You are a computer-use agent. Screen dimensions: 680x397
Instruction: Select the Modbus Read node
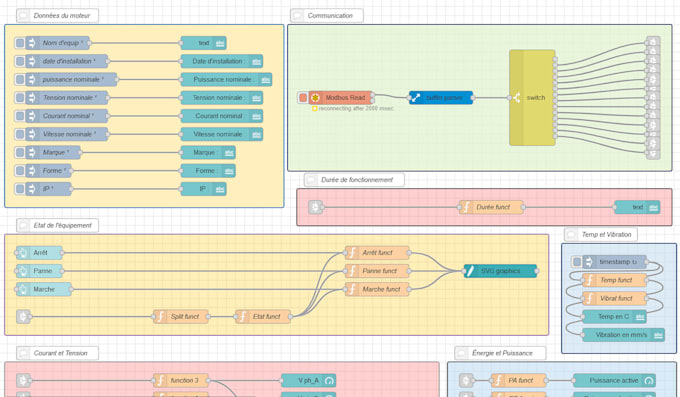pyautogui.click(x=341, y=98)
